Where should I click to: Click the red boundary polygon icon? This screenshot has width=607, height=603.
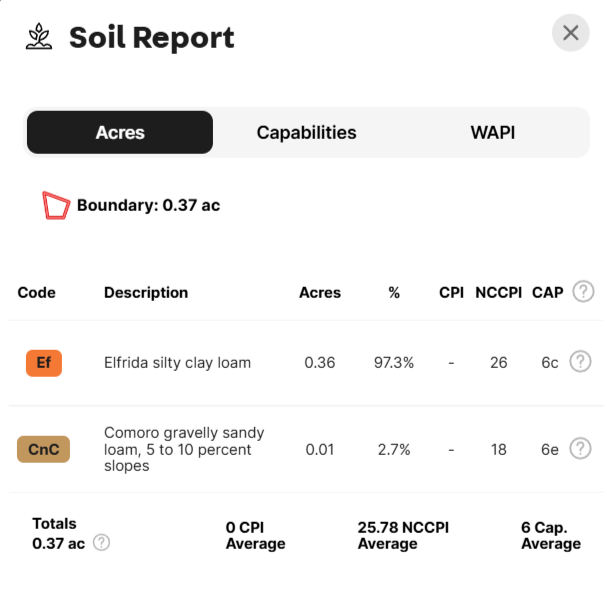click(x=55, y=206)
